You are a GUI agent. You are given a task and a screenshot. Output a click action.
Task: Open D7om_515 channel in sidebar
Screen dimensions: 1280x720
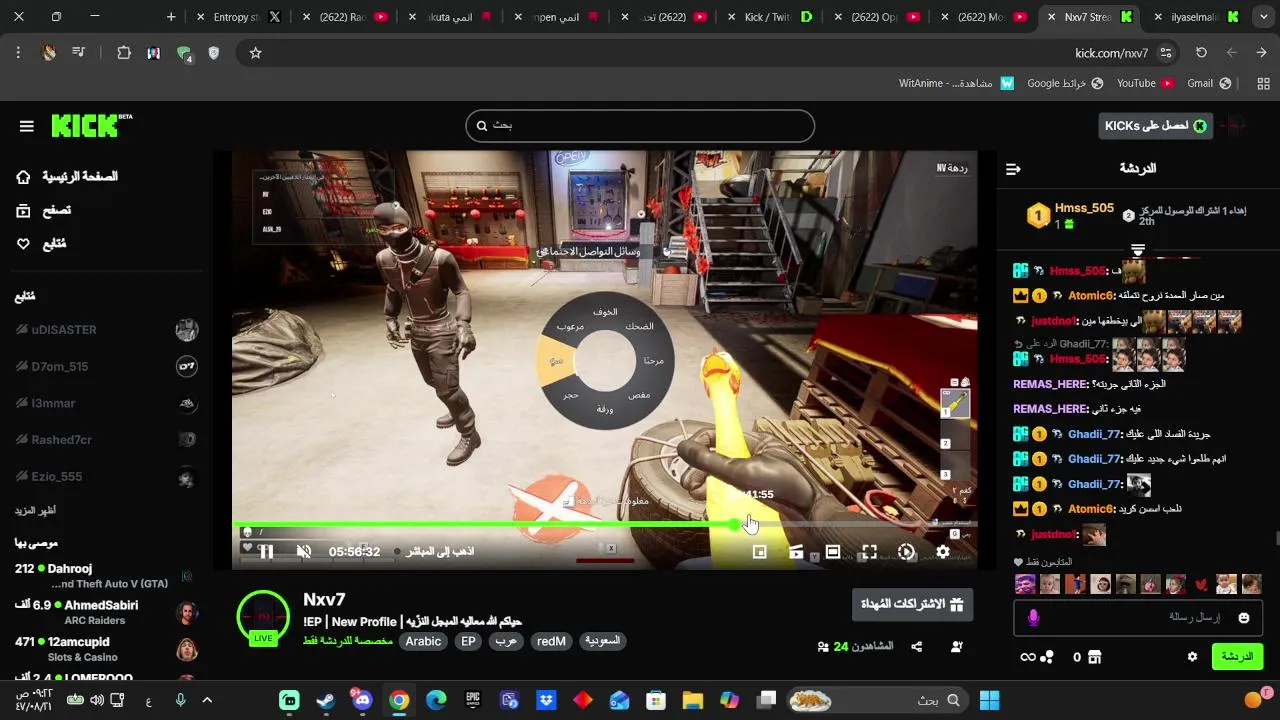pyautogui.click(x=106, y=367)
